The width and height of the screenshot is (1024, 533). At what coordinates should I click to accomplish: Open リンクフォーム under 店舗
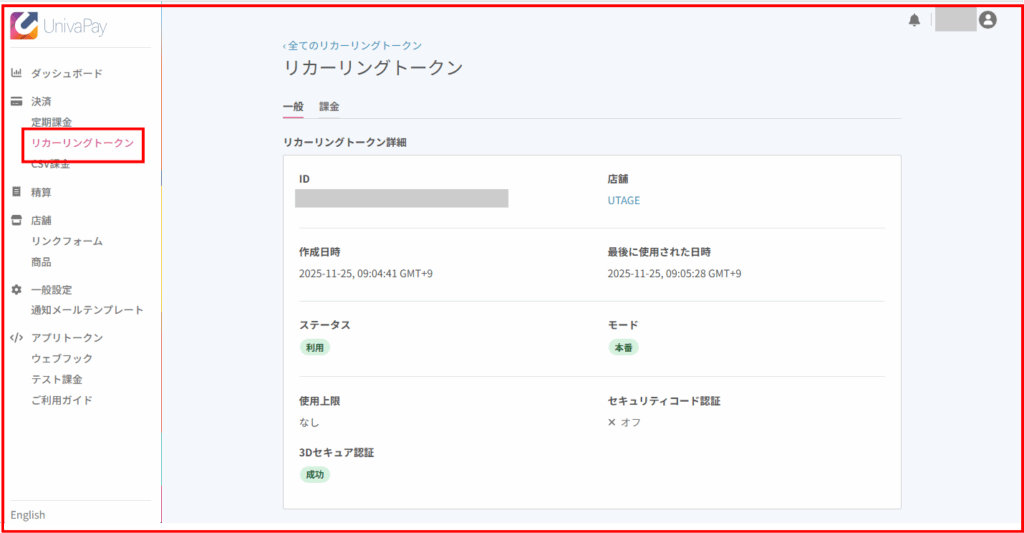pos(67,241)
